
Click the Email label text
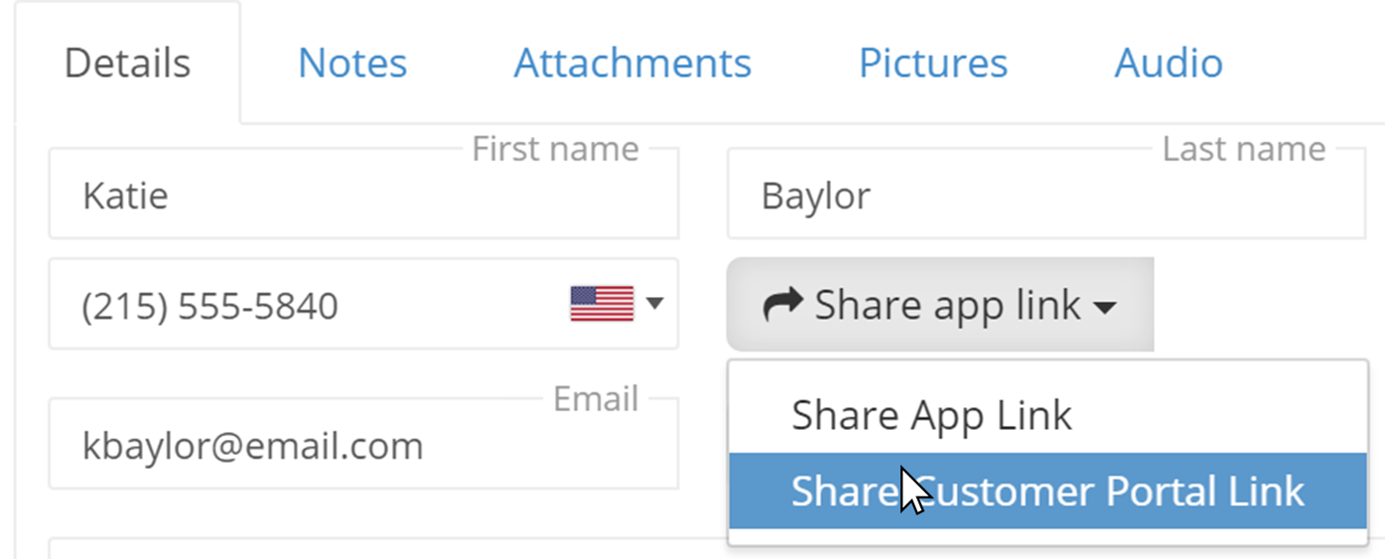pyautogui.click(x=596, y=399)
